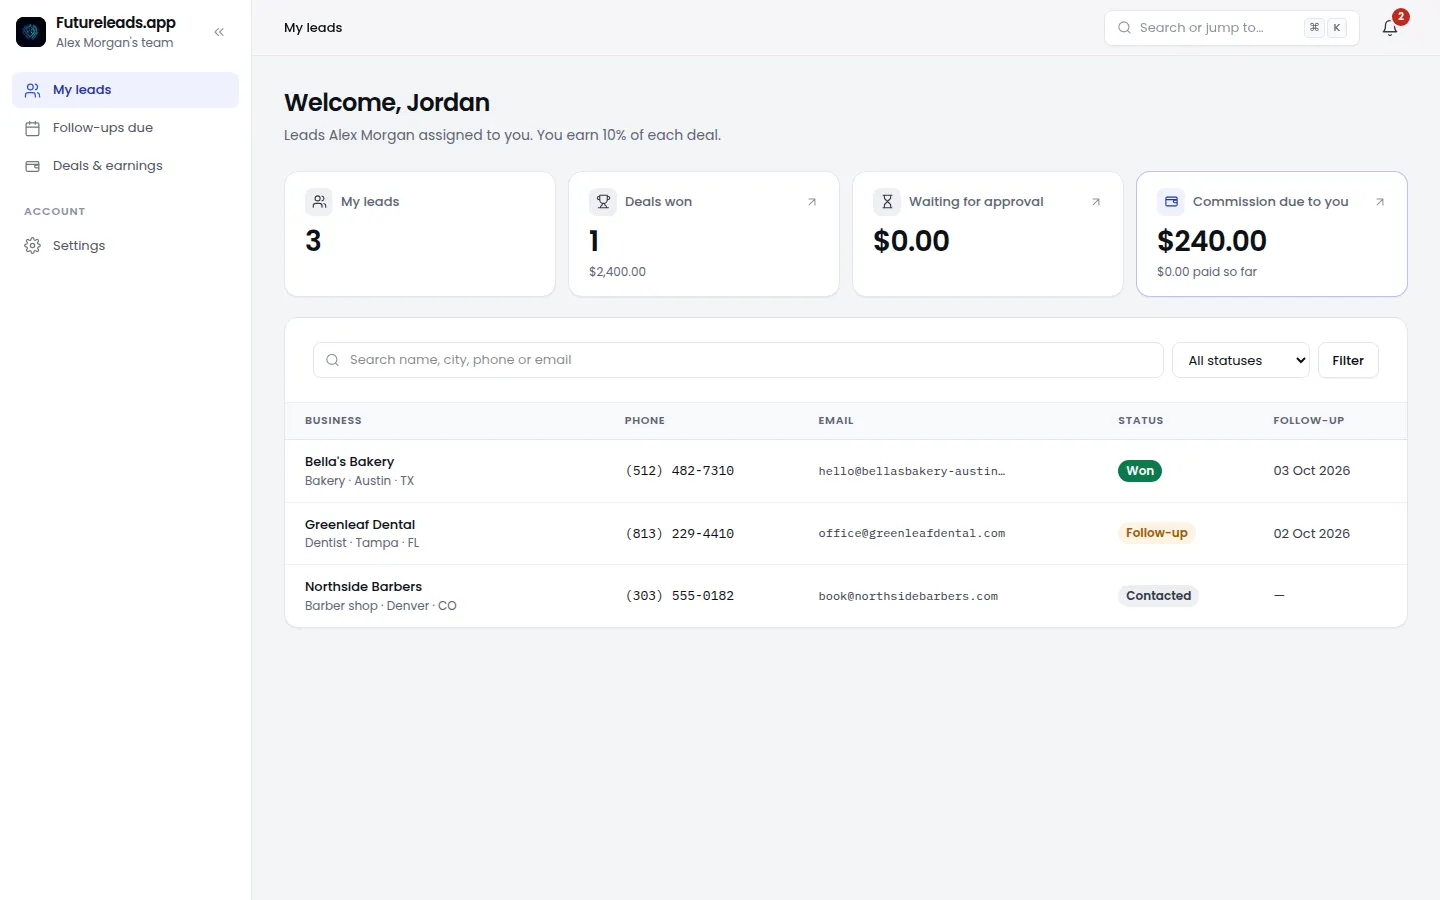Click the arrow icon on Deals won card
The image size is (1440, 900).
(812, 202)
